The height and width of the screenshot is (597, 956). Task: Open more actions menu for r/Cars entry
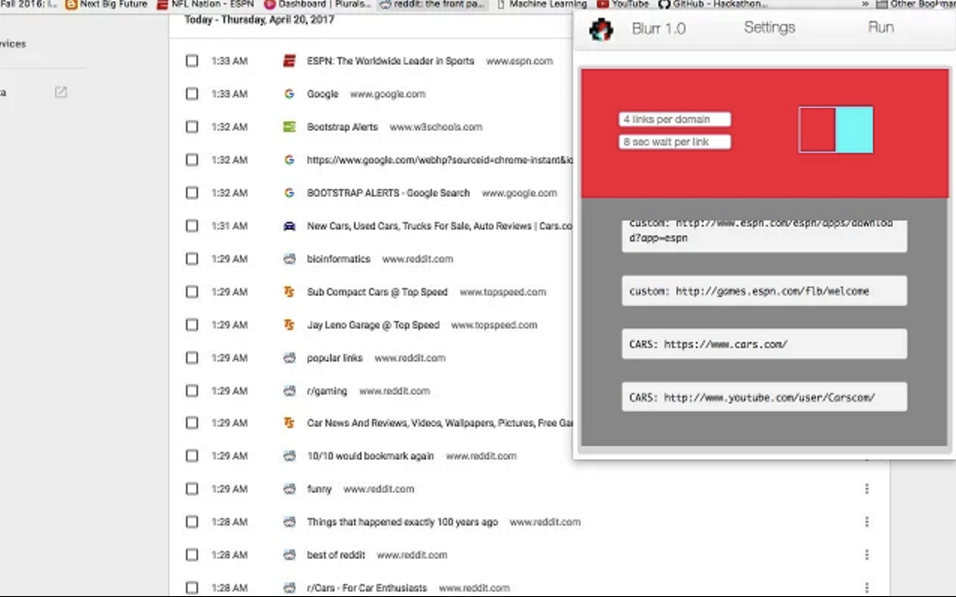click(x=866, y=587)
